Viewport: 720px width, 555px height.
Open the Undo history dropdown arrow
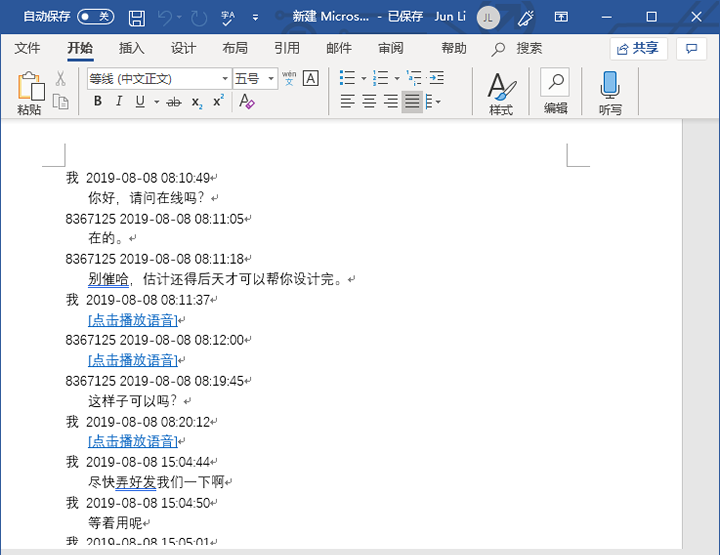tap(179, 17)
